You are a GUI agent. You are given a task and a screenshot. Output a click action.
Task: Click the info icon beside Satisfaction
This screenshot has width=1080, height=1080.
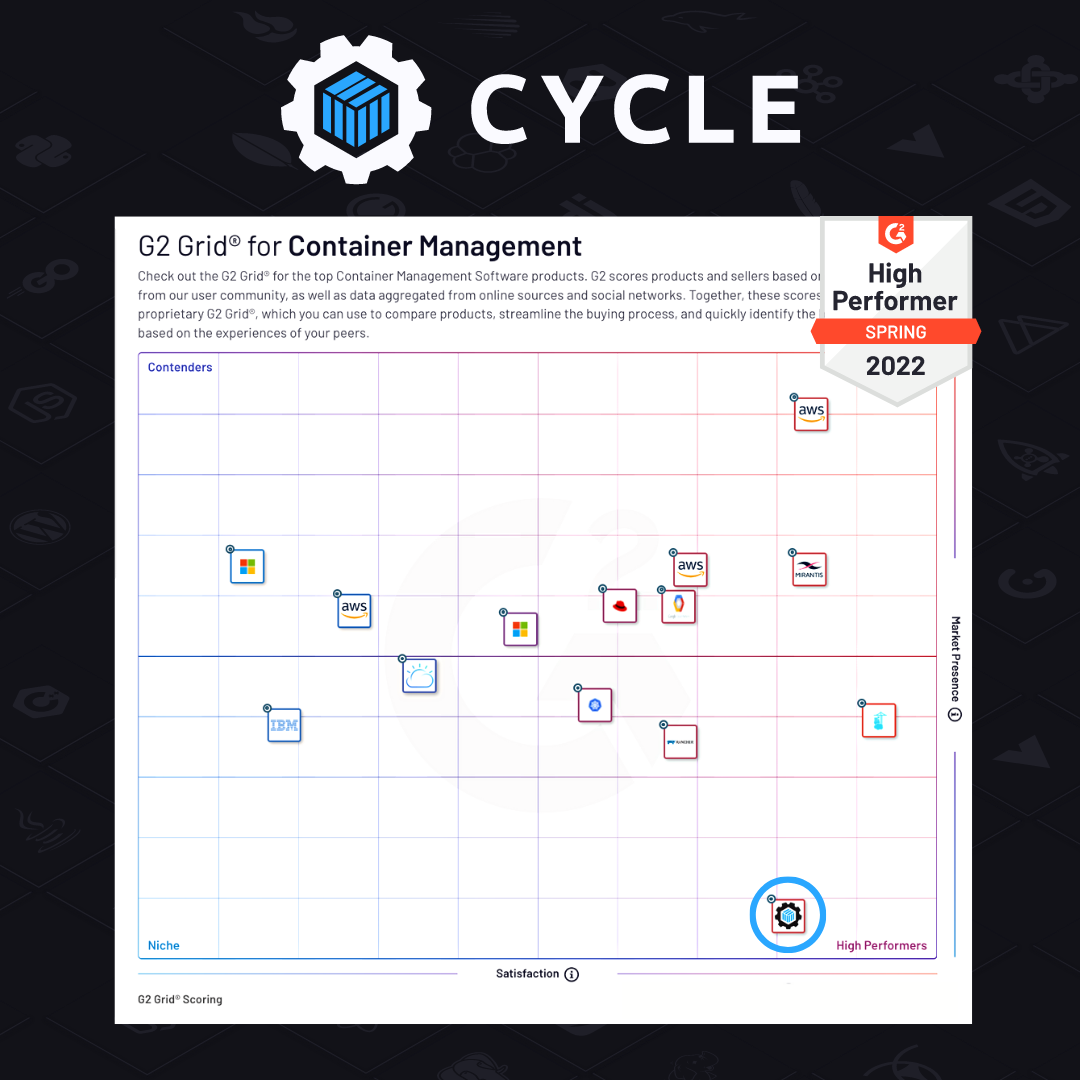(x=572, y=974)
